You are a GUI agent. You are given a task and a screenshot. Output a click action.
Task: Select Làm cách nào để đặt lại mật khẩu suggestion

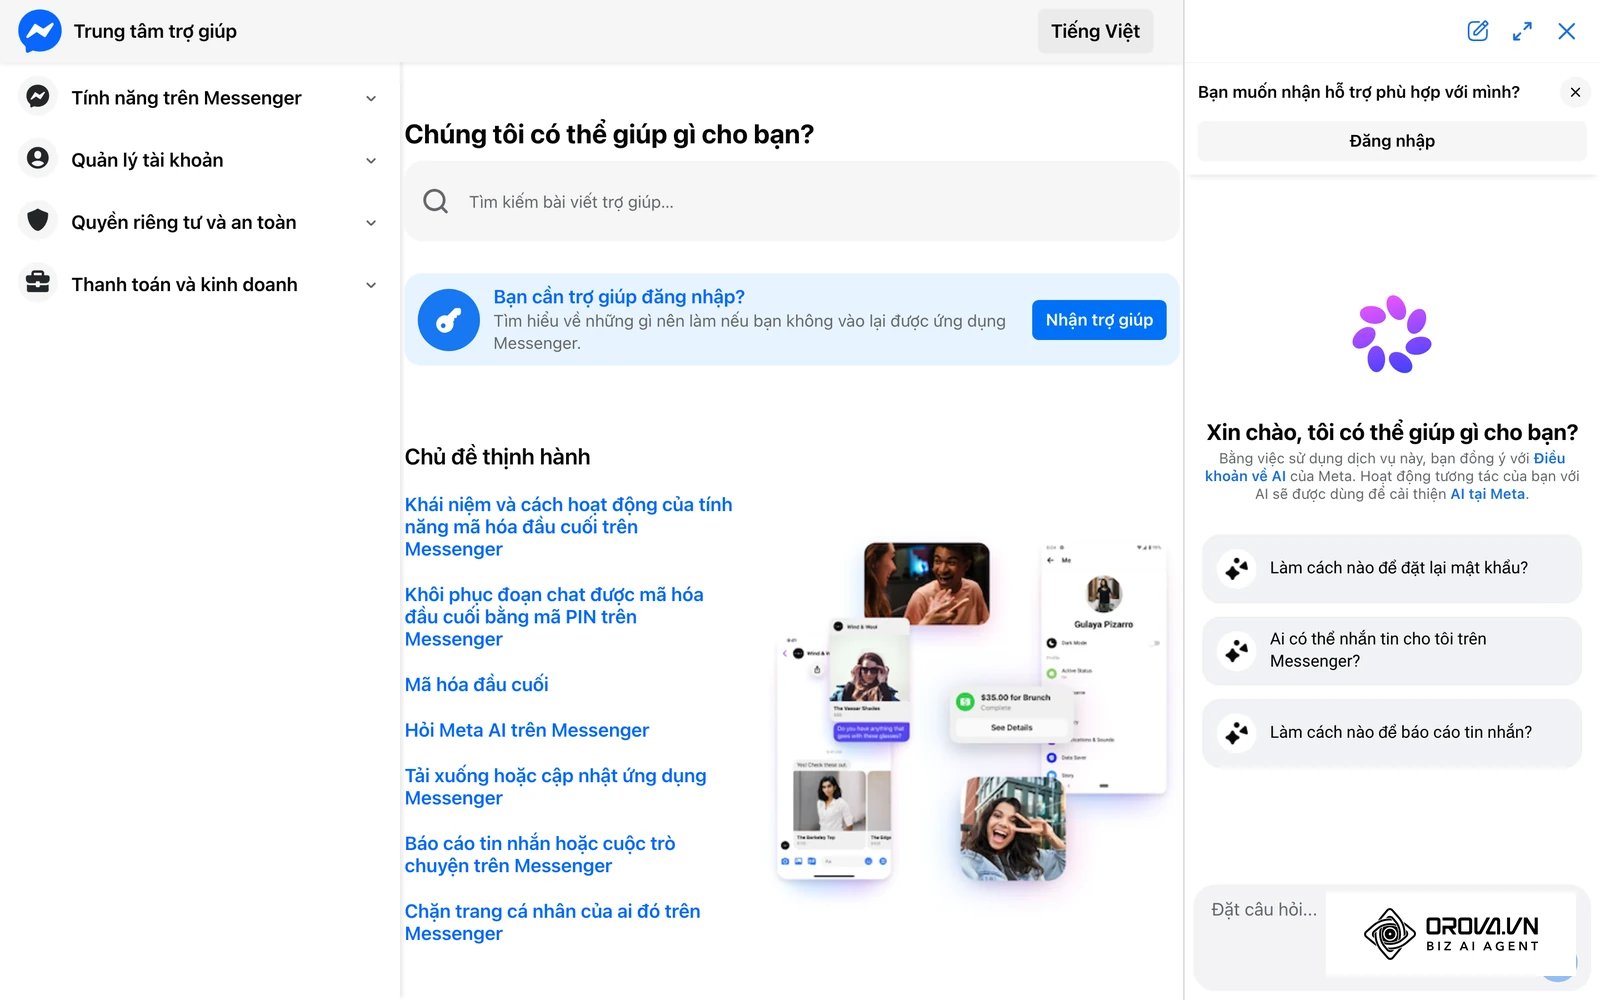[1392, 568]
